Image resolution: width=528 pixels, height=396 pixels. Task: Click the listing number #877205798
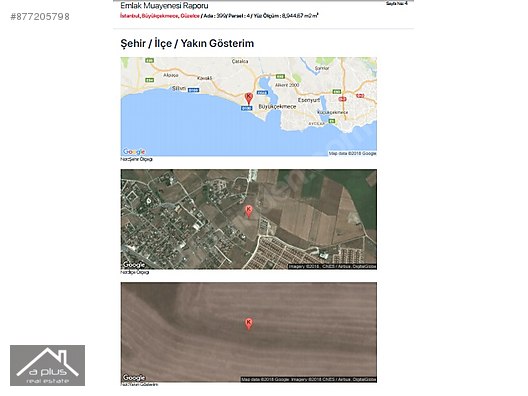(x=40, y=16)
